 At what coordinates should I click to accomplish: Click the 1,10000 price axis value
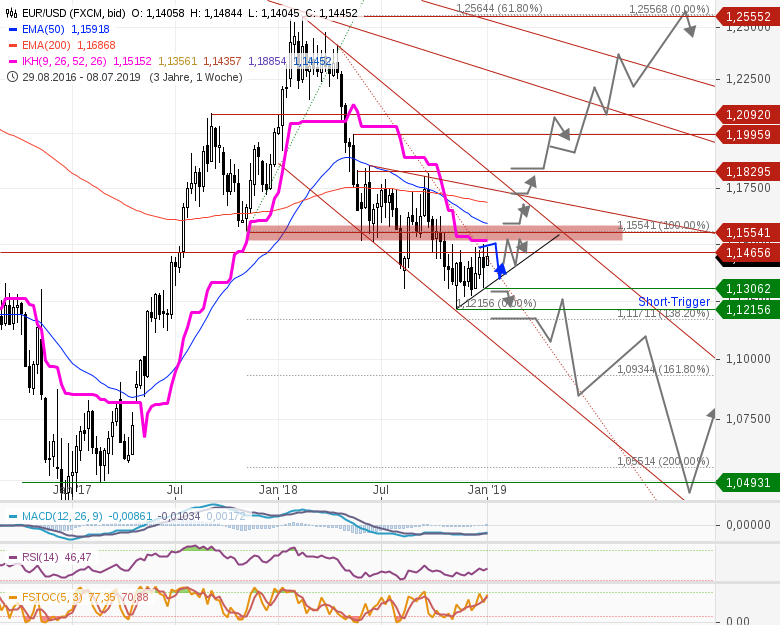748,359
